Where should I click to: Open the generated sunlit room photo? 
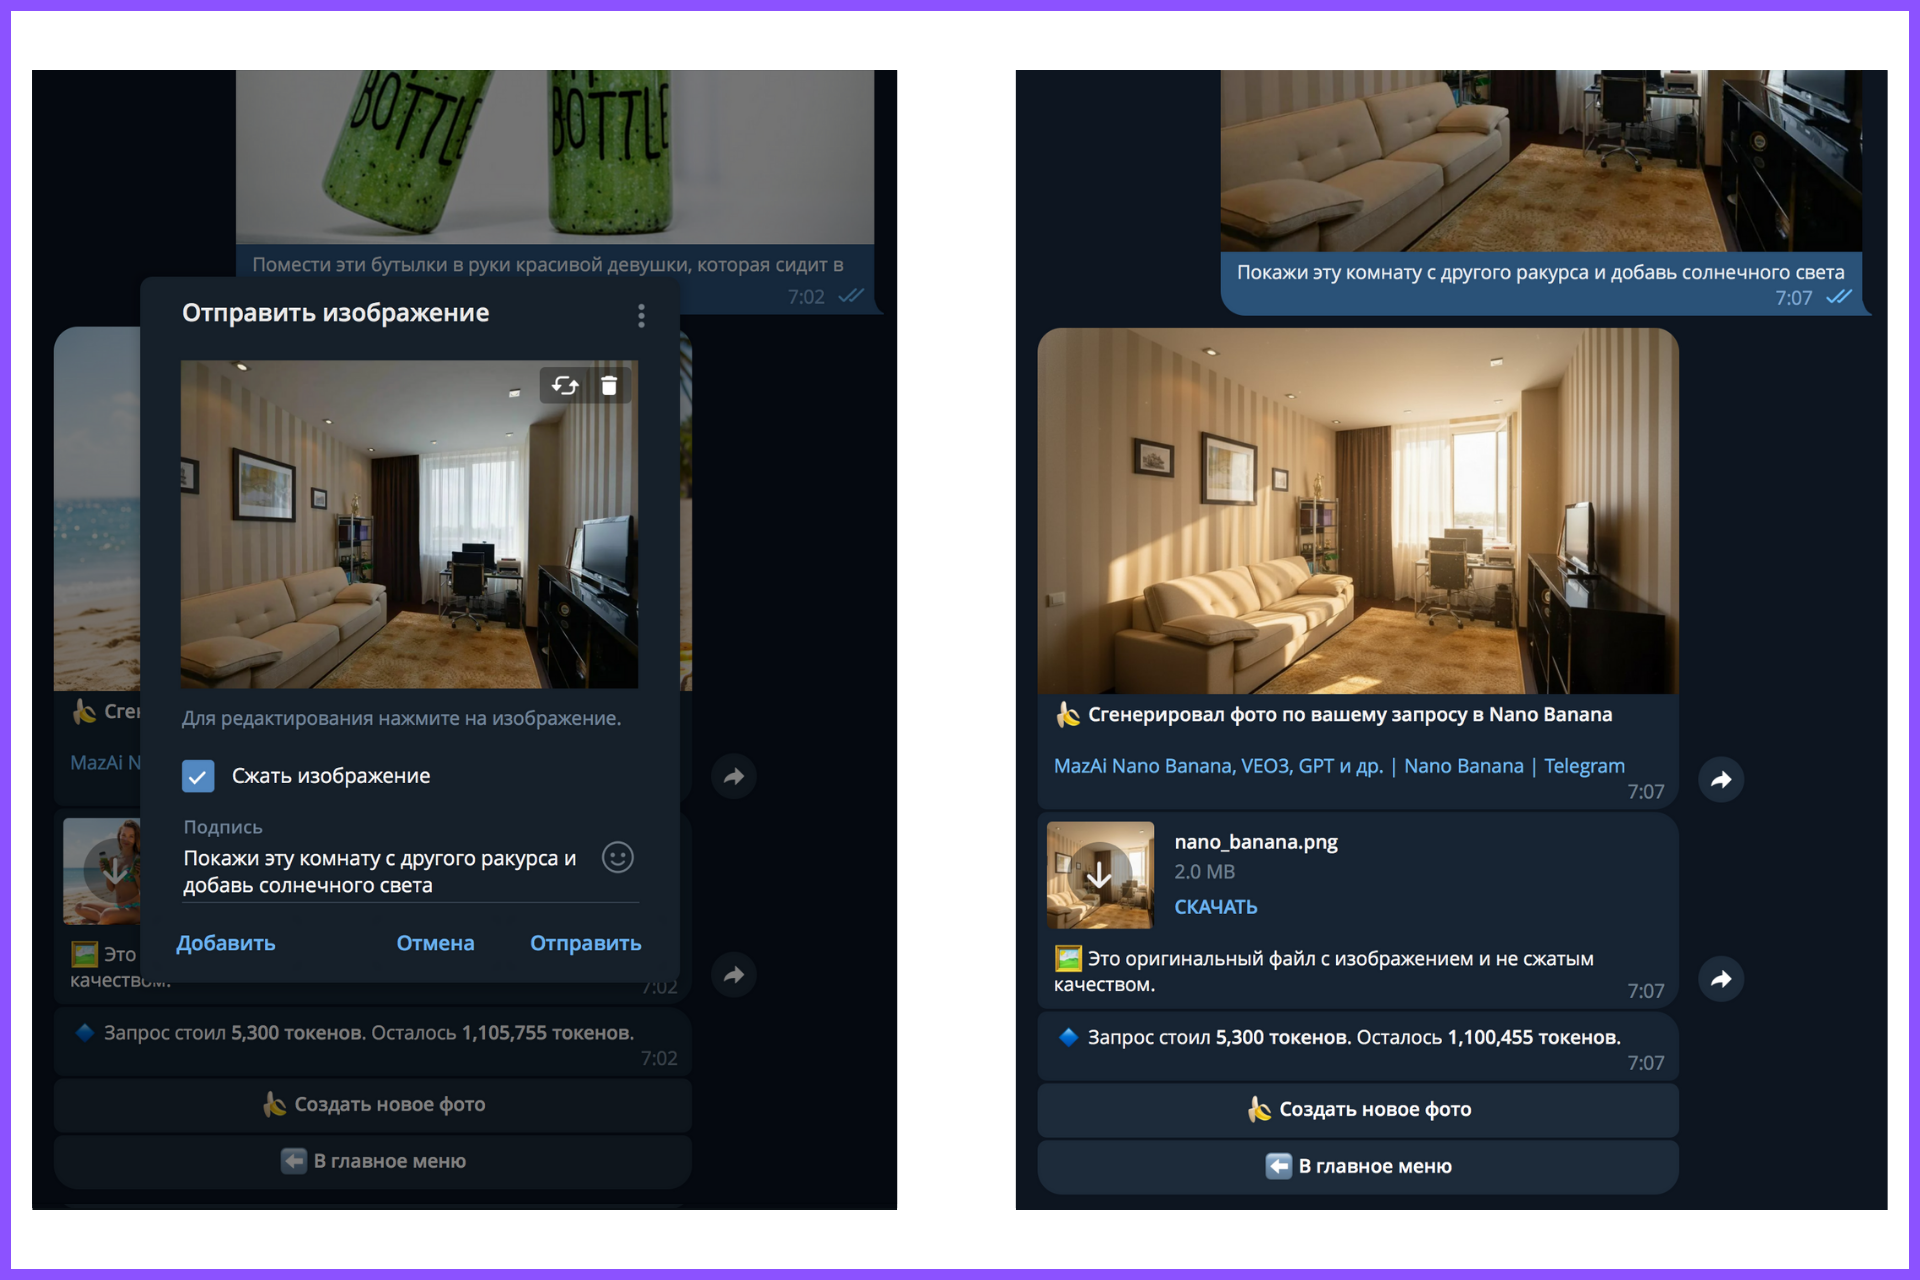1357,510
